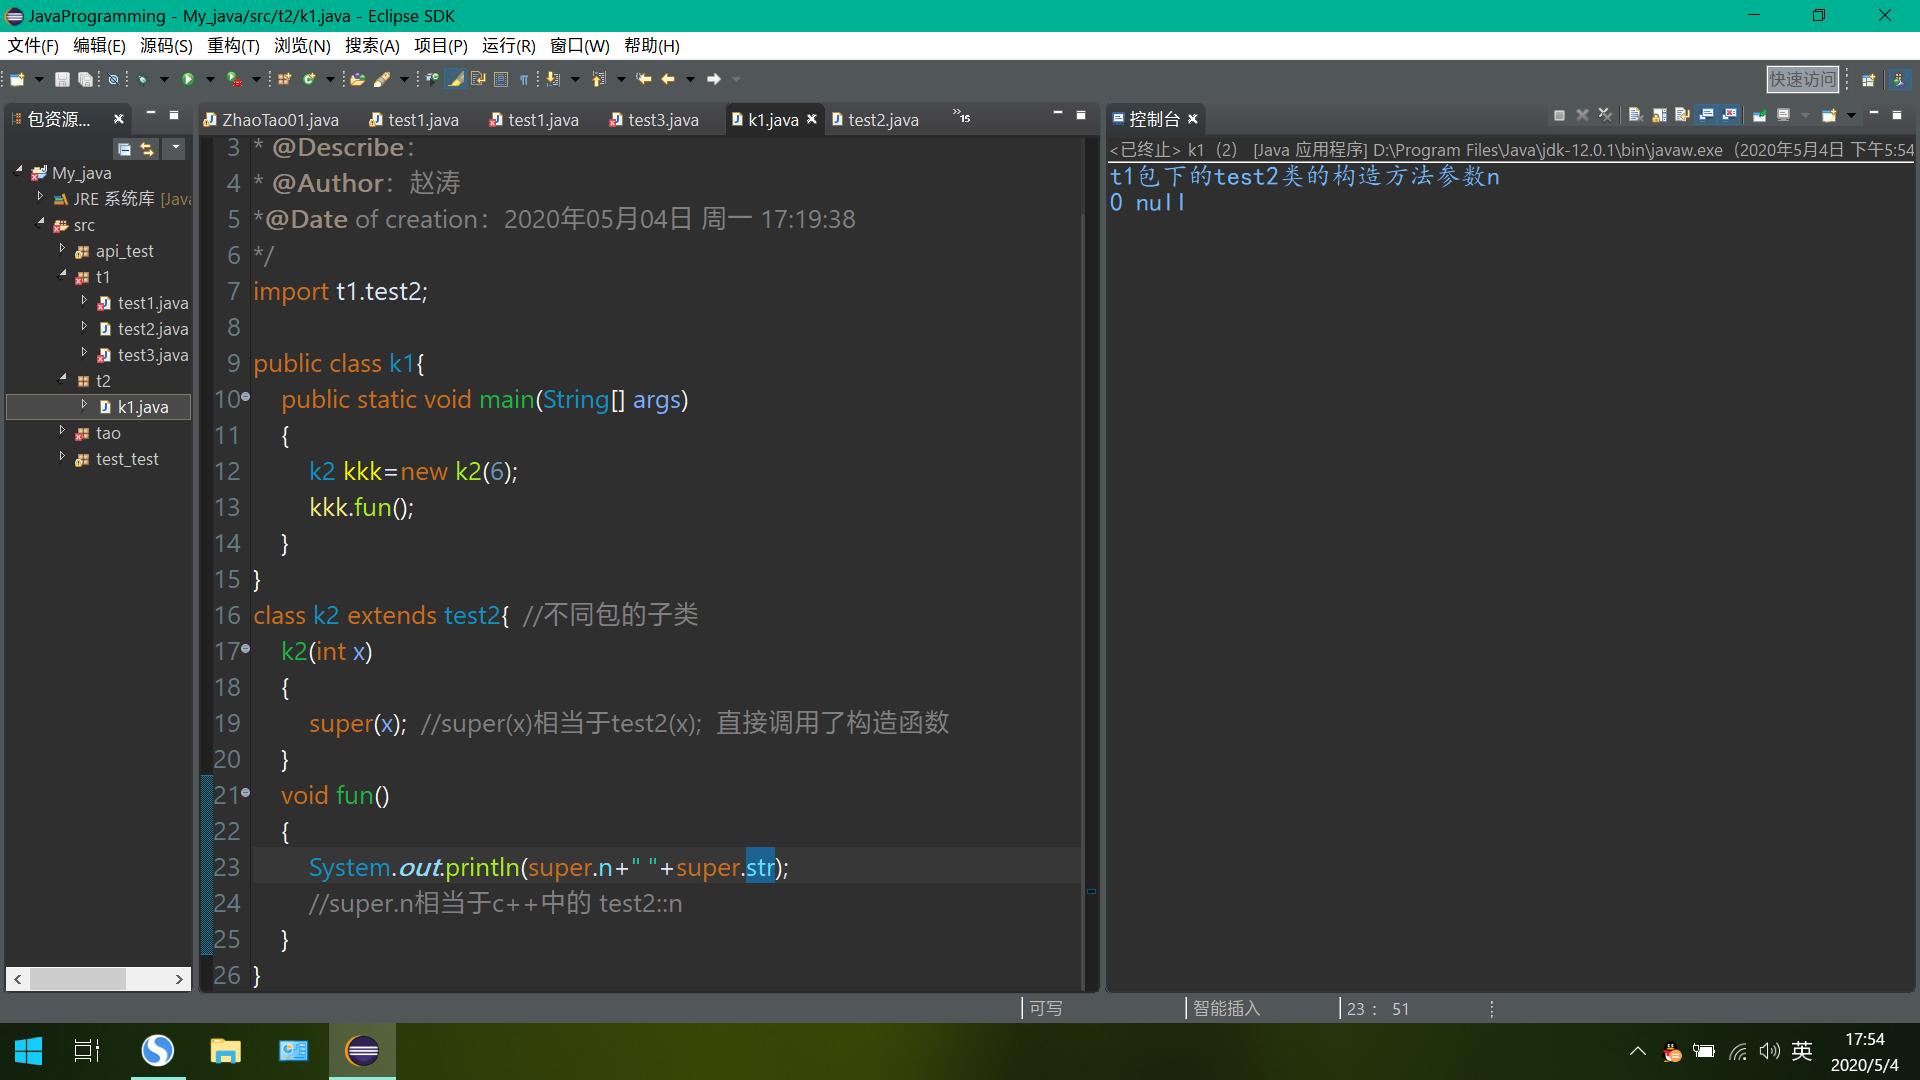
Task: Open File Explorer from taskbar
Action: (x=226, y=1051)
